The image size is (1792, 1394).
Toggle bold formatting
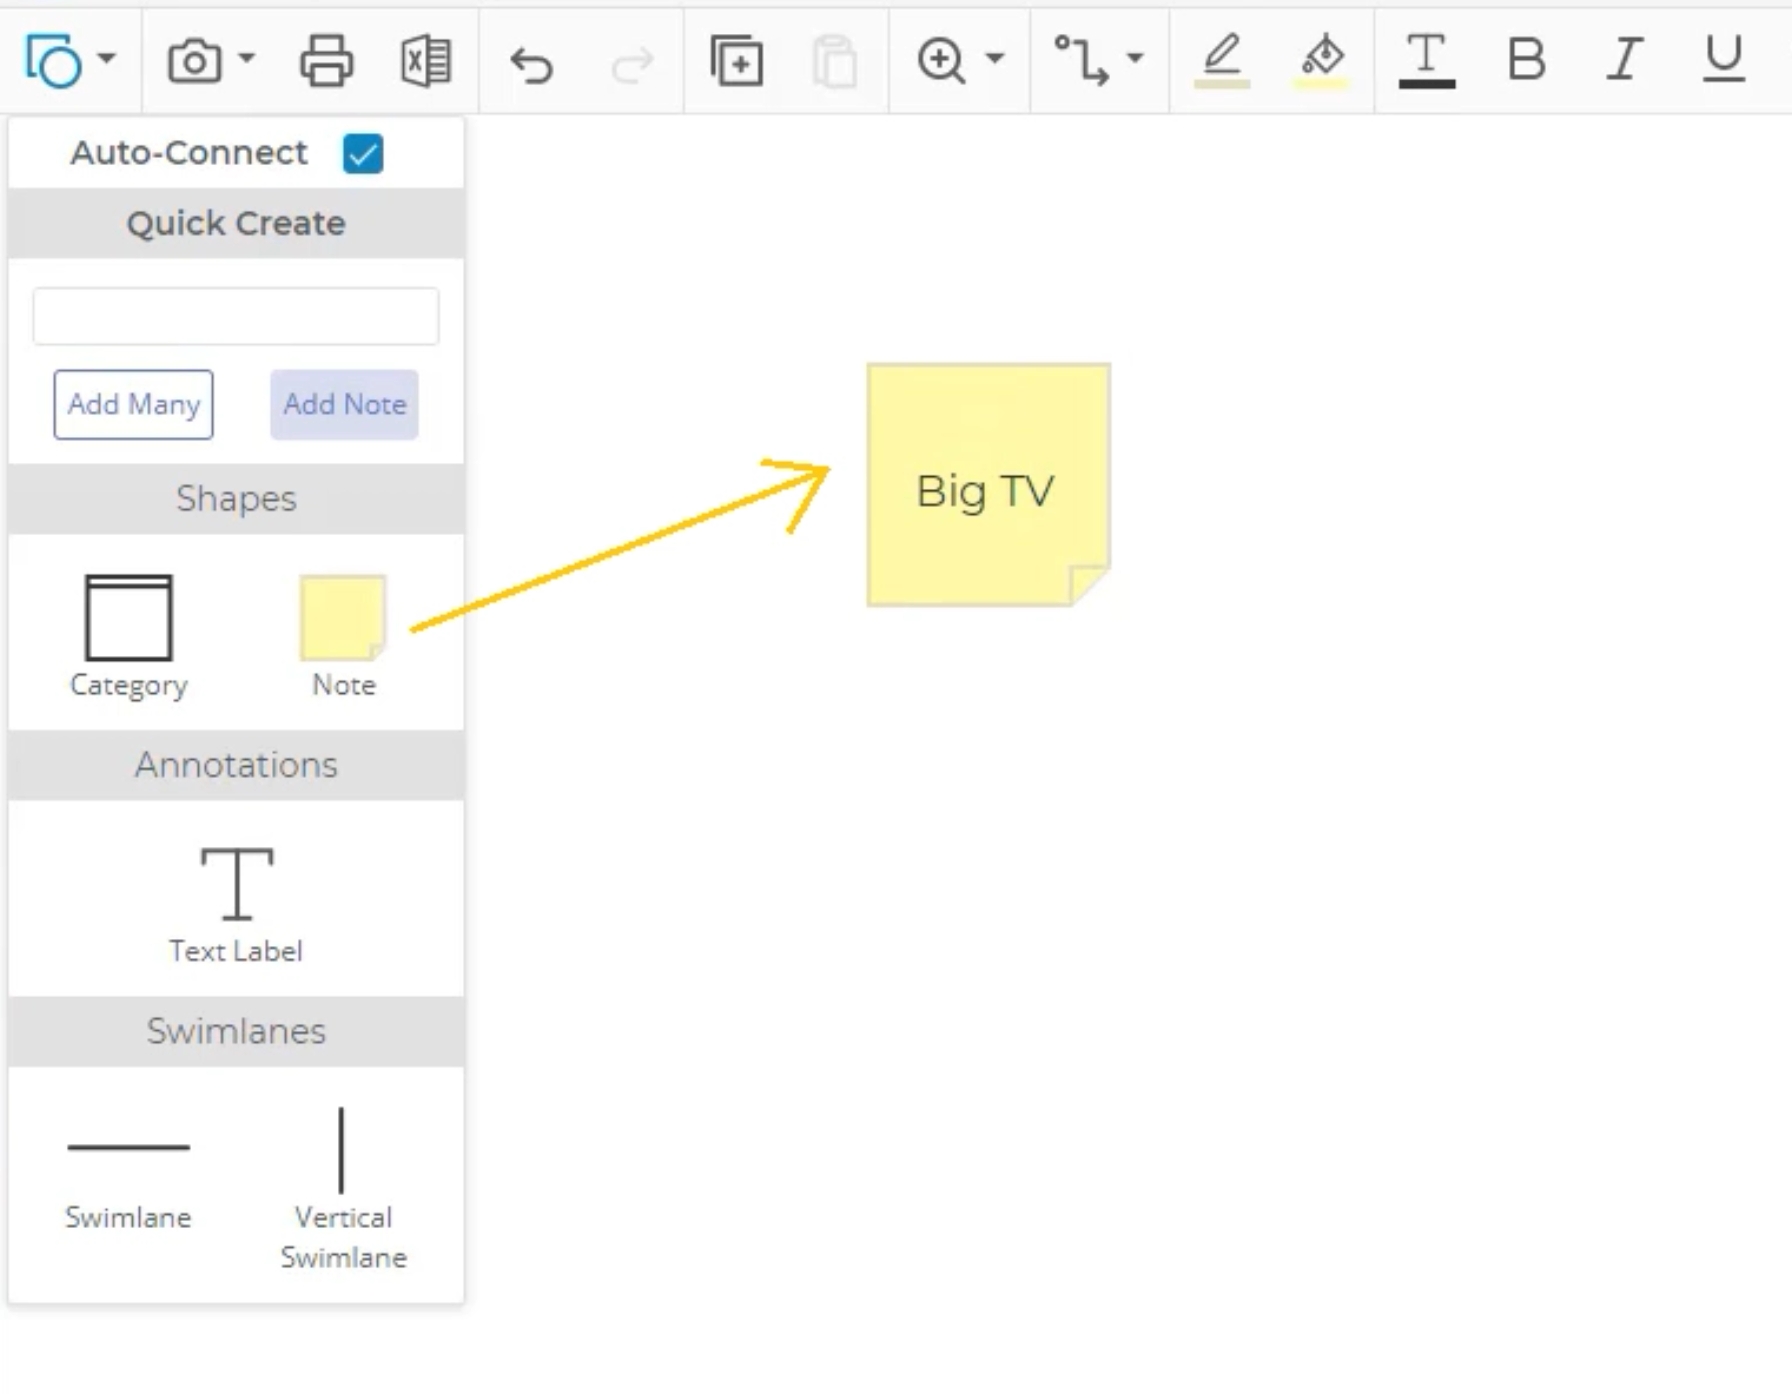coord(1526,59)
